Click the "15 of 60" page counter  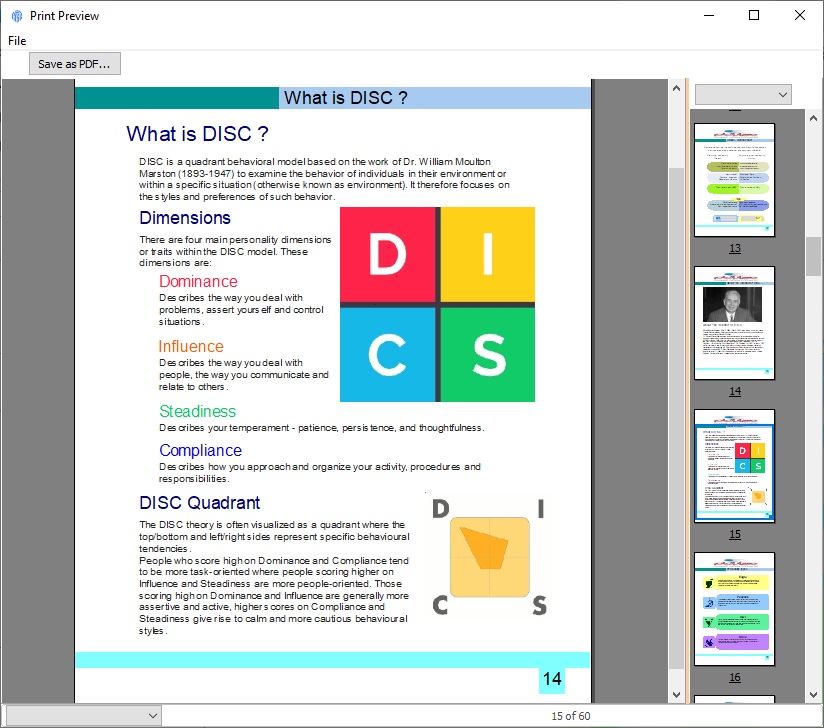(571, 716)
